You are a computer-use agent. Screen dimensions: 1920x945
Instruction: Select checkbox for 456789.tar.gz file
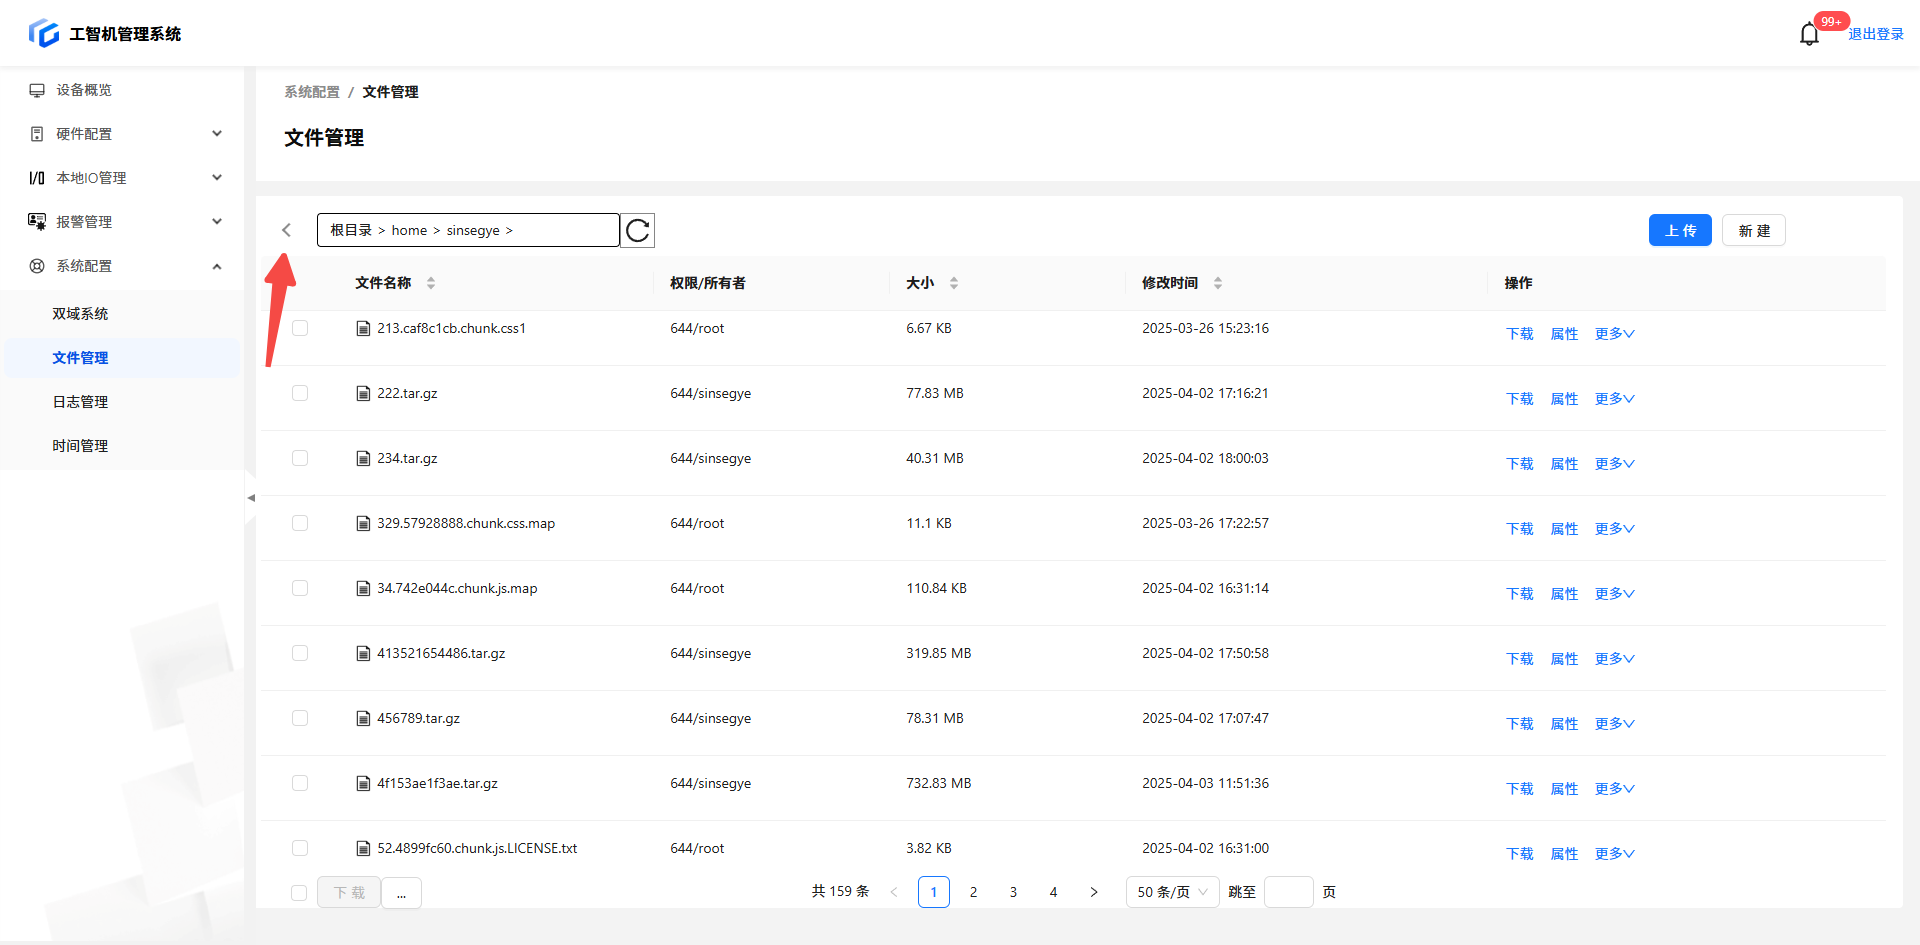300,719
